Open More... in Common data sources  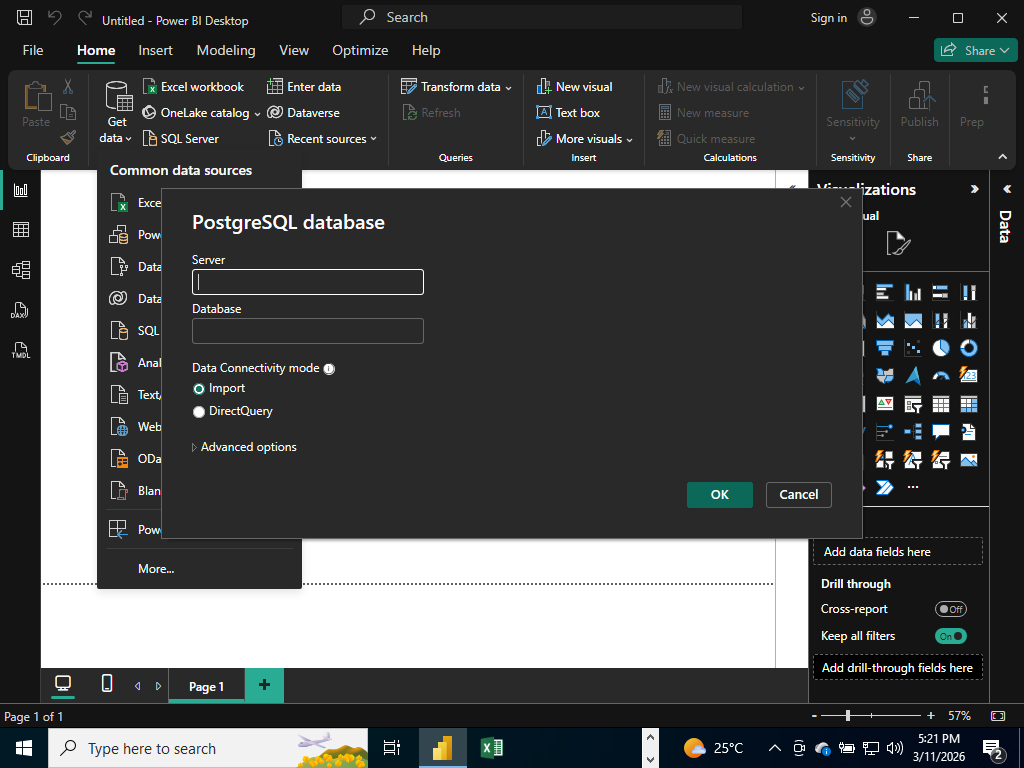[156, 569]
